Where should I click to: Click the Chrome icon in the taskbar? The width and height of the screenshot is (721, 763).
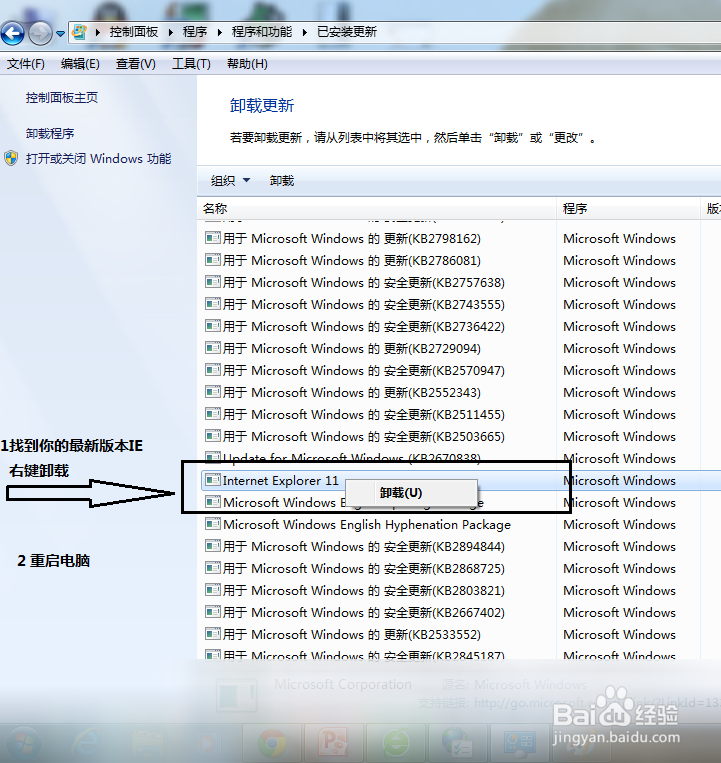pyautogui.click(x=272, y=743)
